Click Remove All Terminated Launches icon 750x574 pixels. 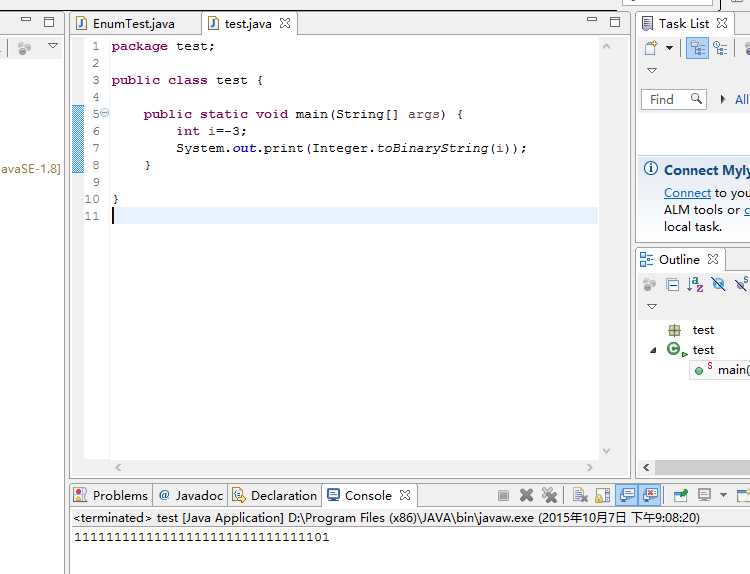point(550,496)
